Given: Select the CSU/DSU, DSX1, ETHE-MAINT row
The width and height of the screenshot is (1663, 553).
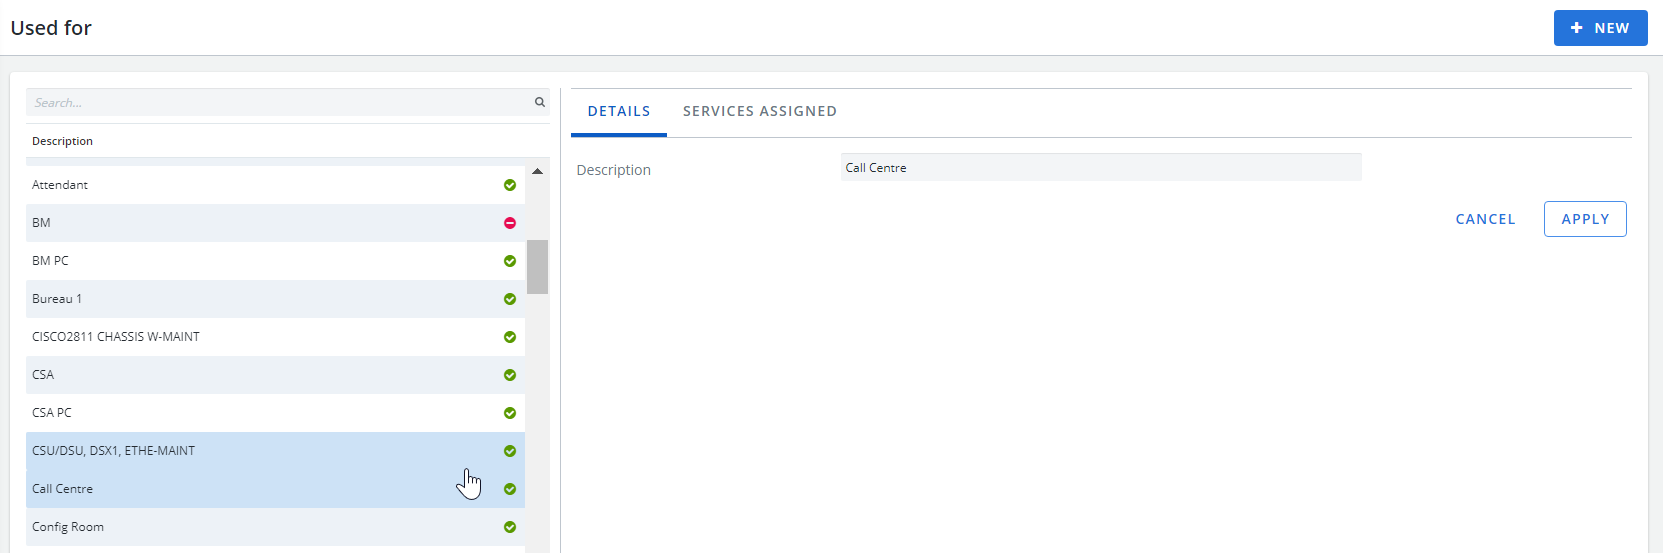Looking at the screenshot, I should [275, 451].
